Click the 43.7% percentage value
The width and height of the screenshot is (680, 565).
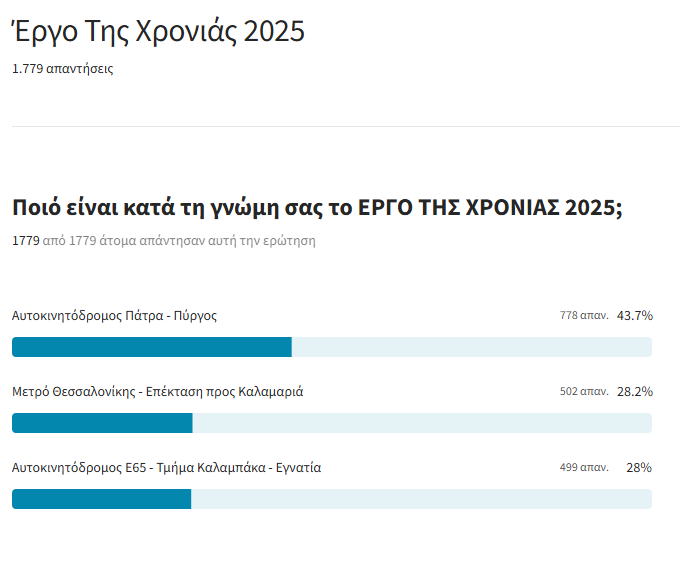634,316
